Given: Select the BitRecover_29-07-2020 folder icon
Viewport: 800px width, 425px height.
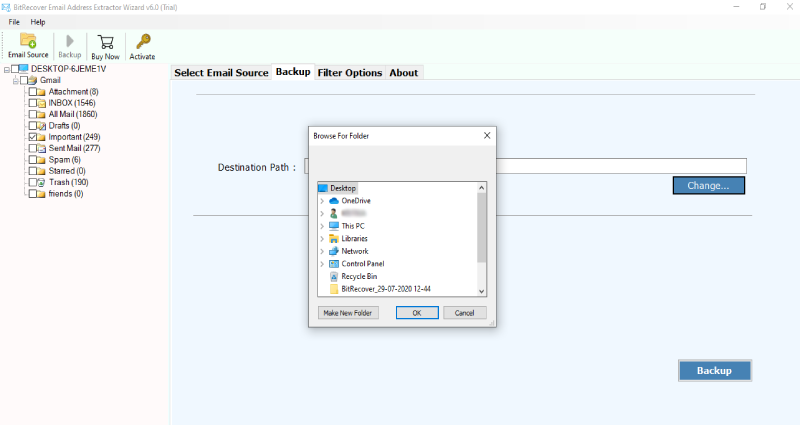Looking at the screenshot, I should [x=334, y=289].
